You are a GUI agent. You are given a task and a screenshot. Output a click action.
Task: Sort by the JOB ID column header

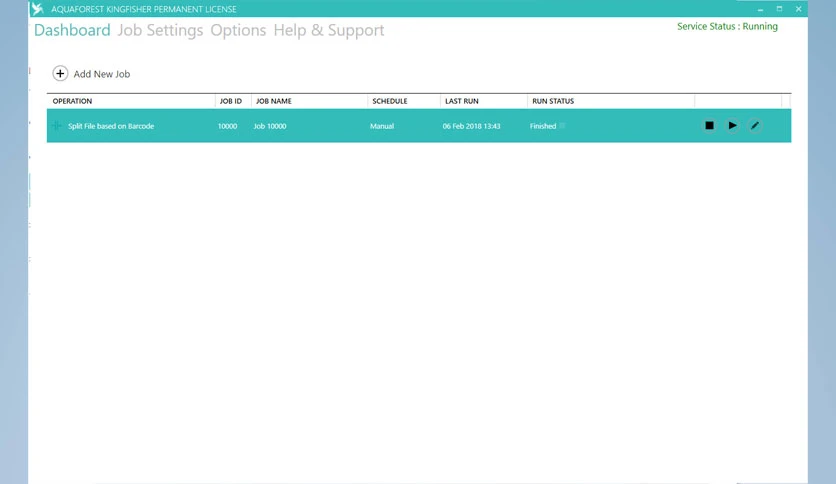pyautogui.click(x=231, y=101)
